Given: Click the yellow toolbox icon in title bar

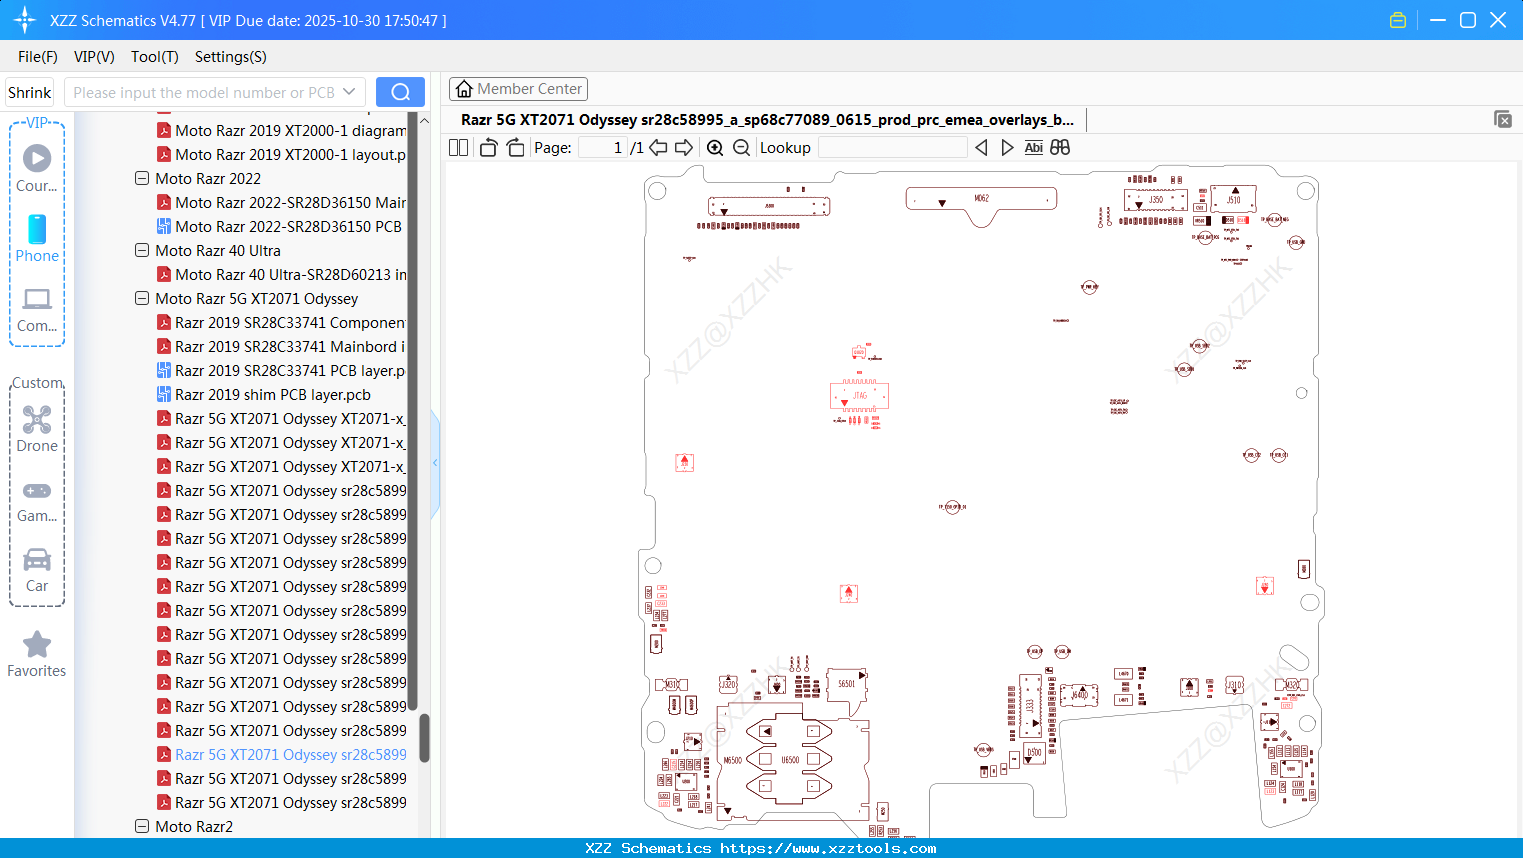Looking at the screenshot, I should click(x=1398, y=20).
